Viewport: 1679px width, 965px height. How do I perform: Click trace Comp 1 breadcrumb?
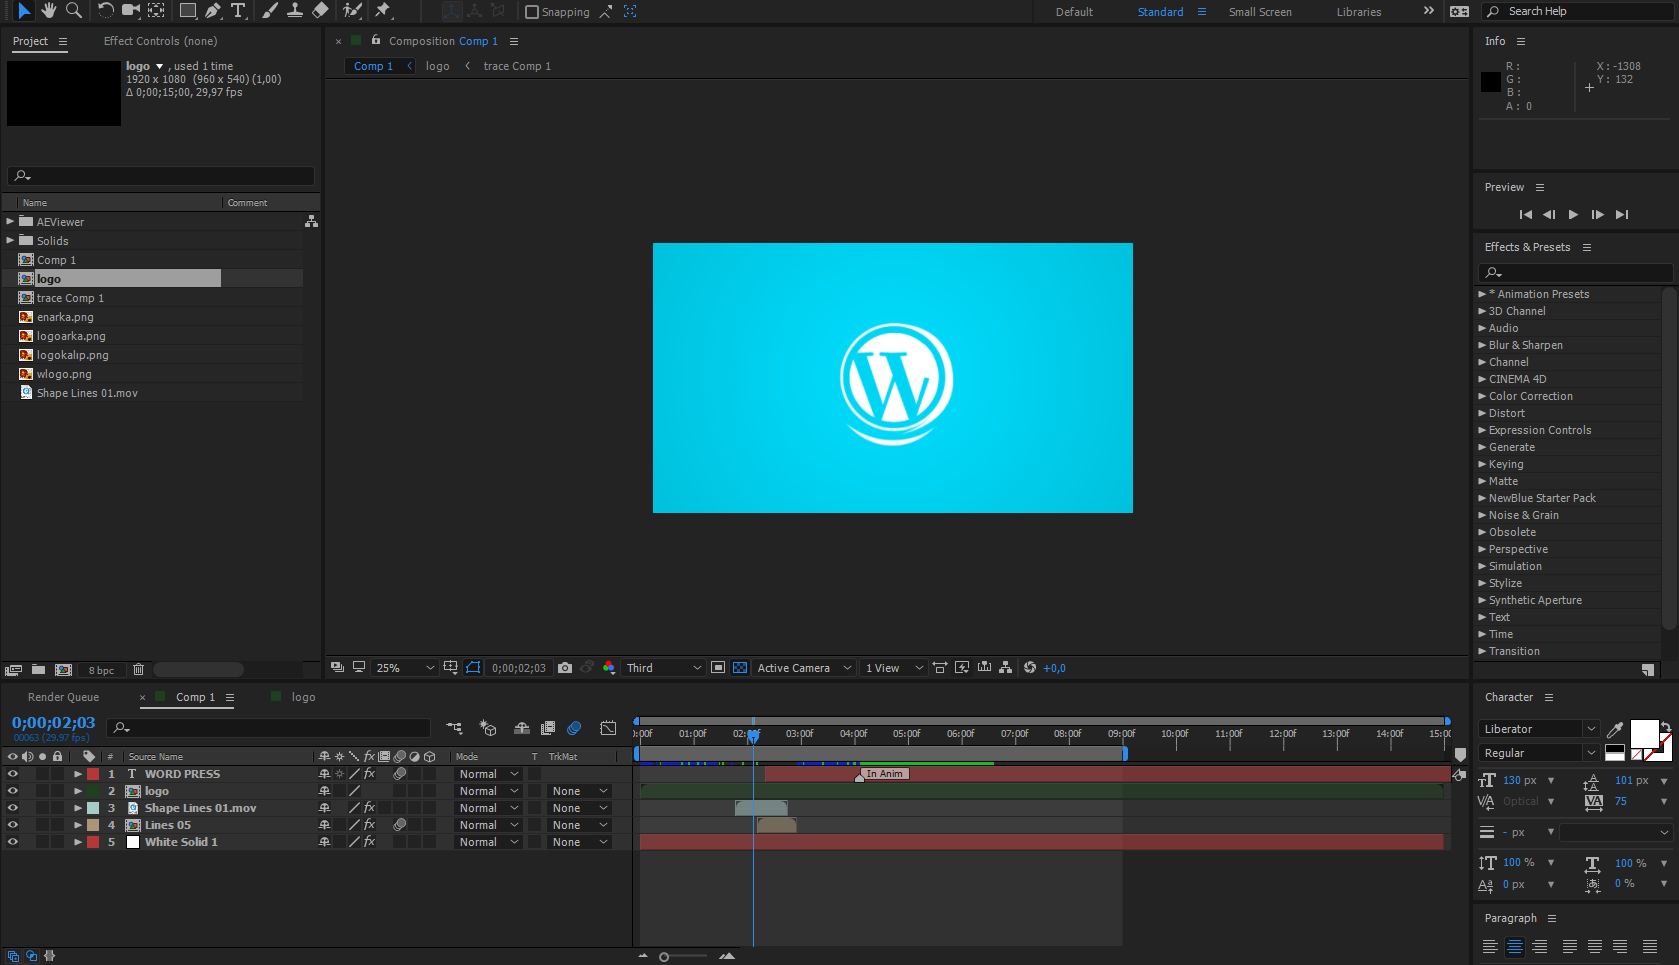coord(517,66)
